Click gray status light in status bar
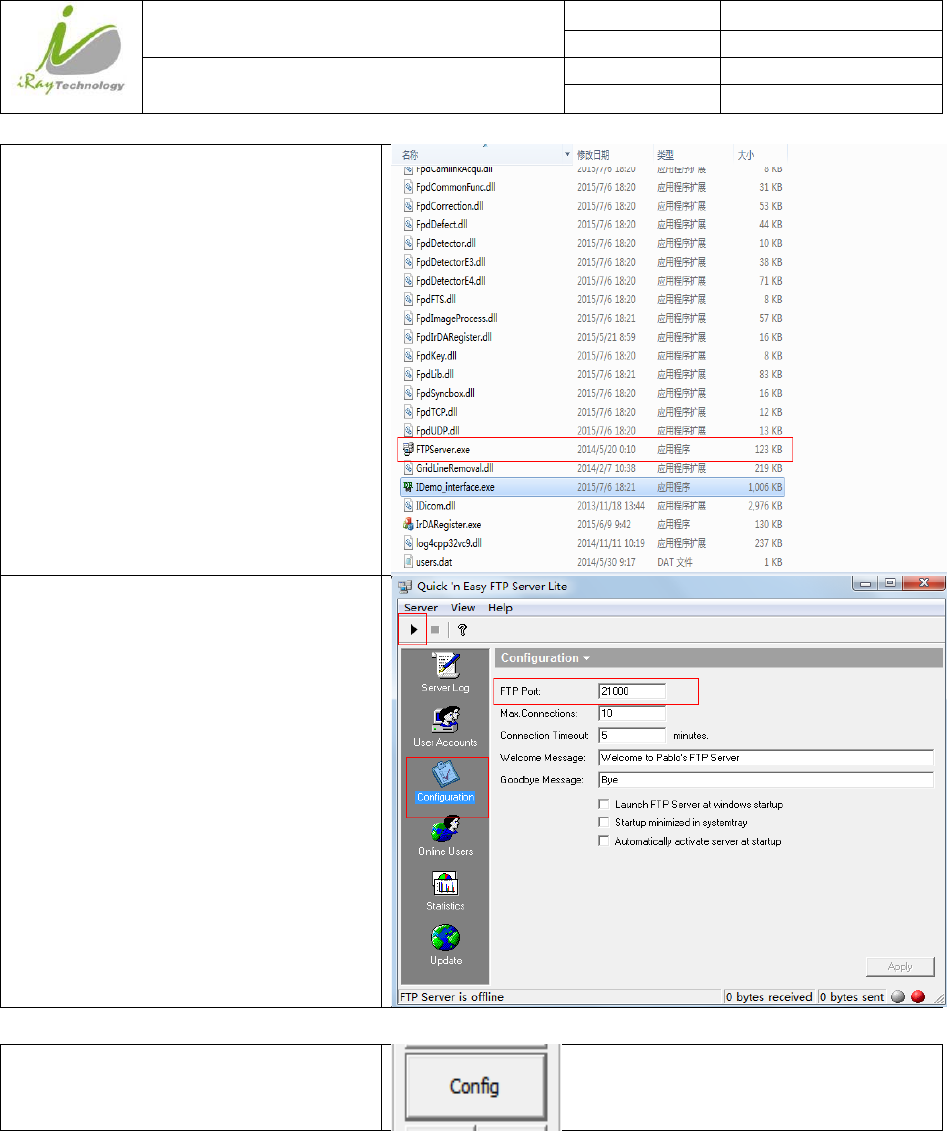 coord(898,997)
